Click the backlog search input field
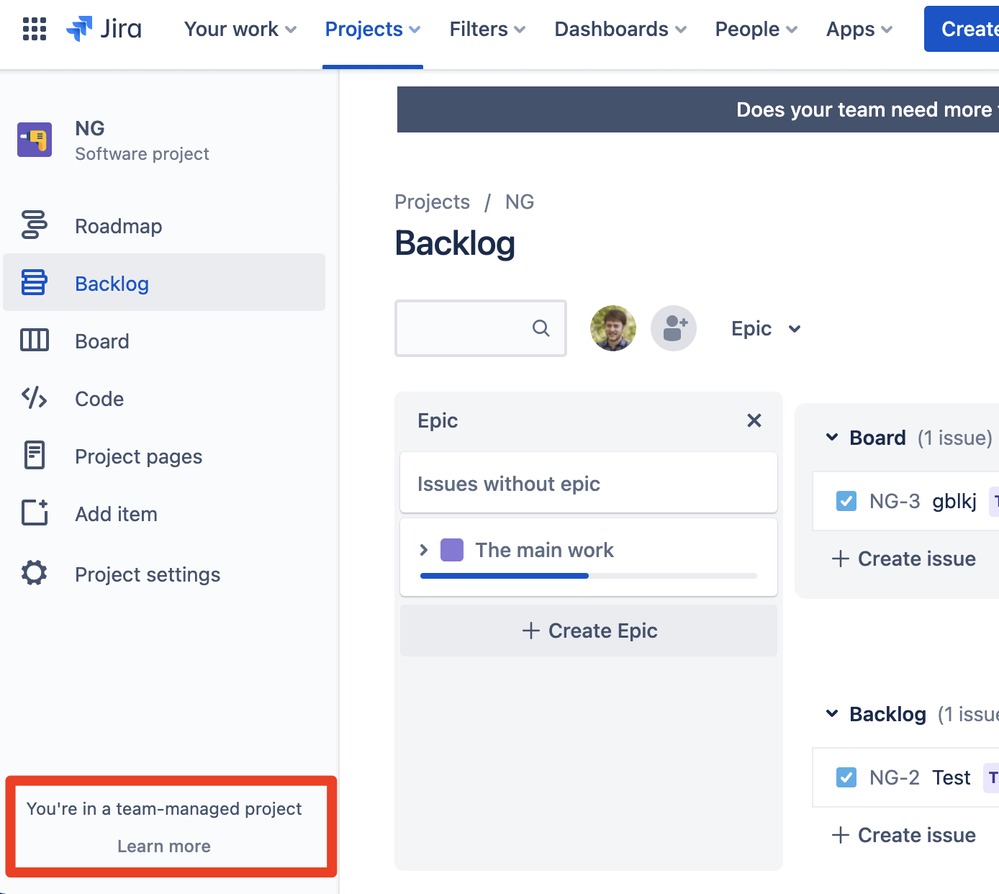The height and width of the screenshot is (894, 999). [x=480, y=328]
